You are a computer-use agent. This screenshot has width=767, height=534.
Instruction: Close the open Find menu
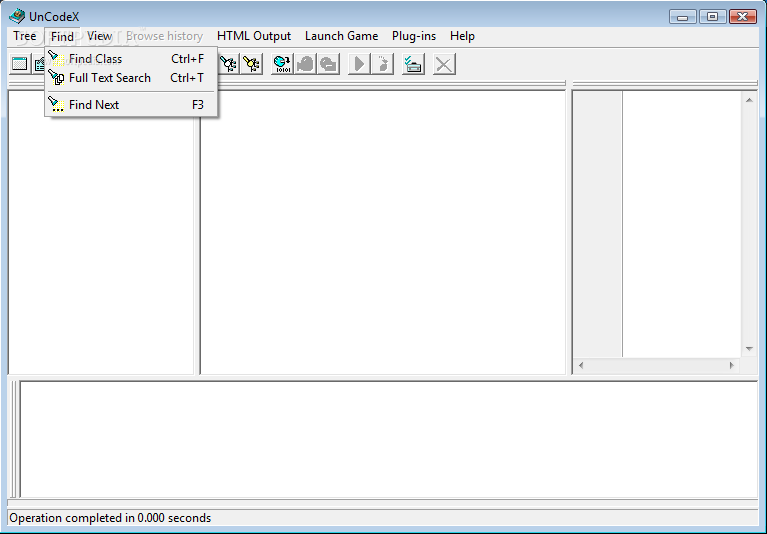[62, 36]
